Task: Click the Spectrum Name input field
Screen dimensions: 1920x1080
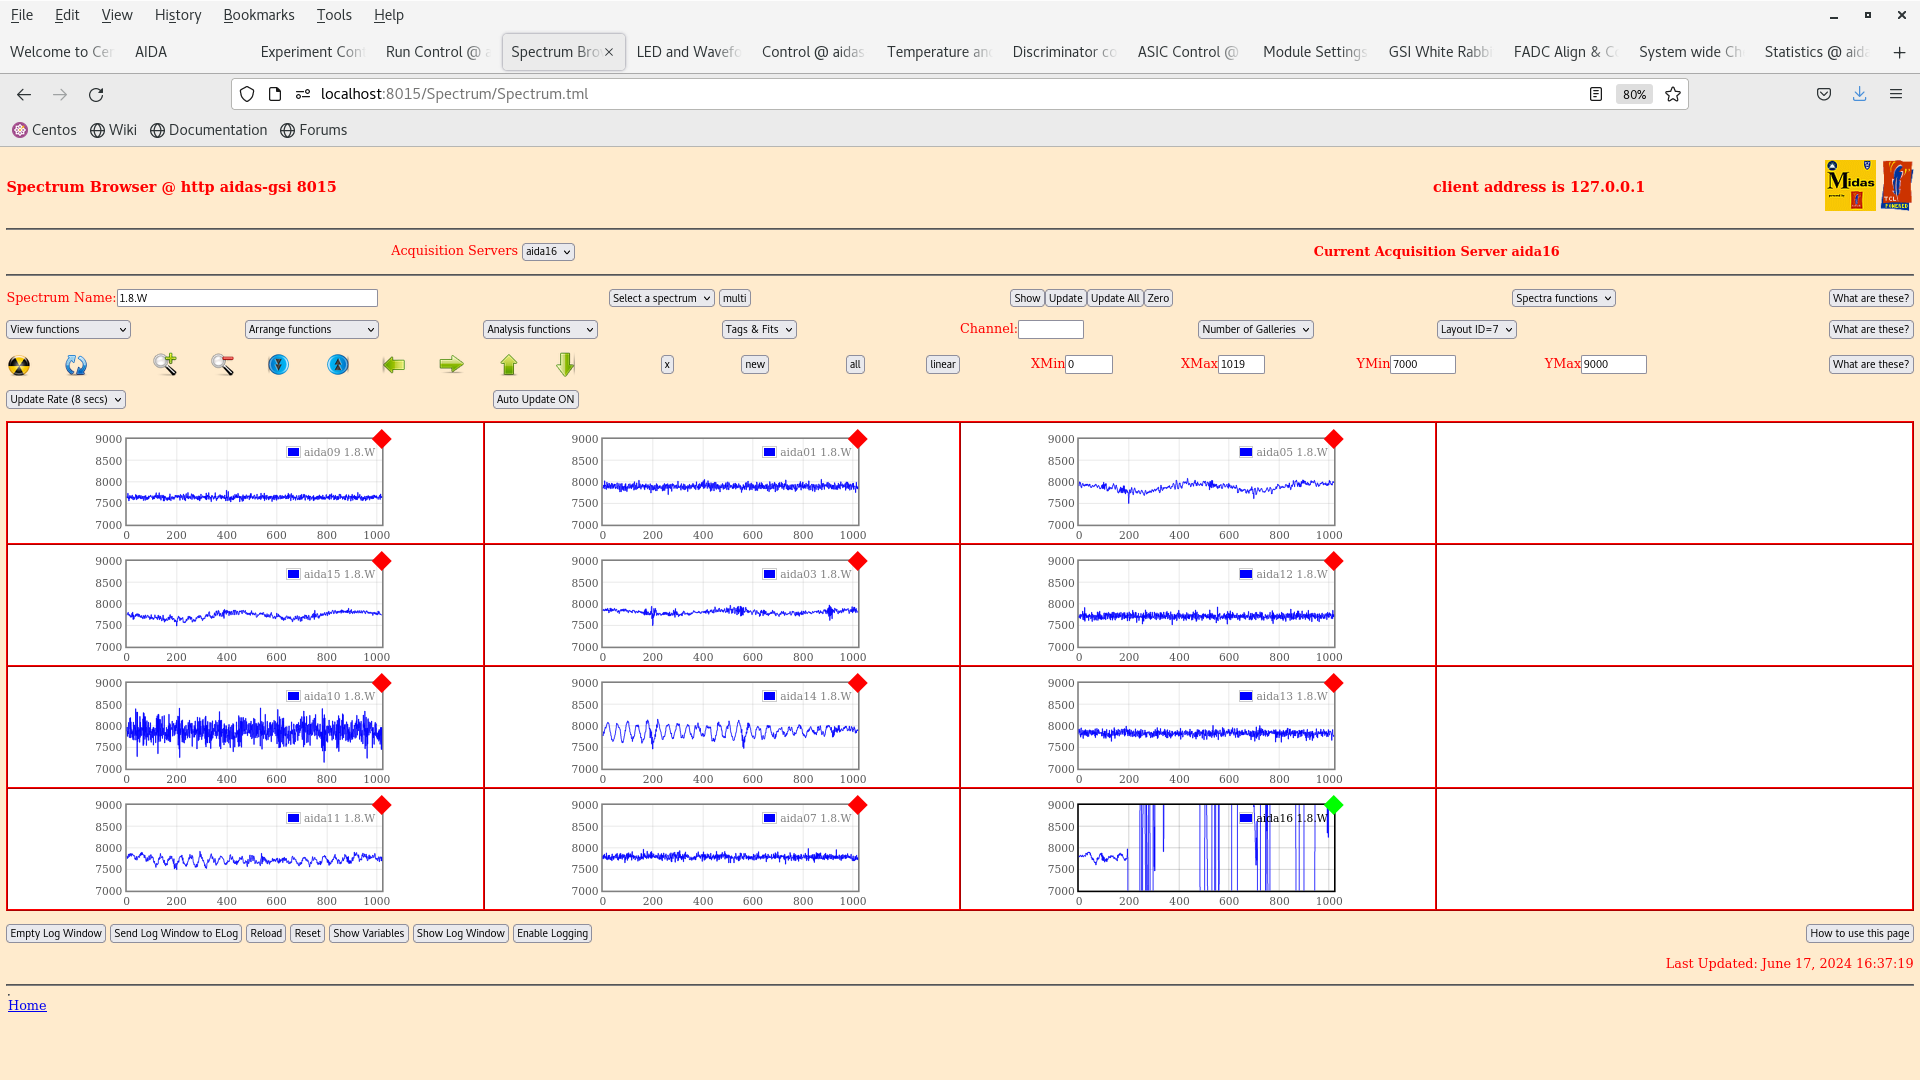Action: point(247,298)
